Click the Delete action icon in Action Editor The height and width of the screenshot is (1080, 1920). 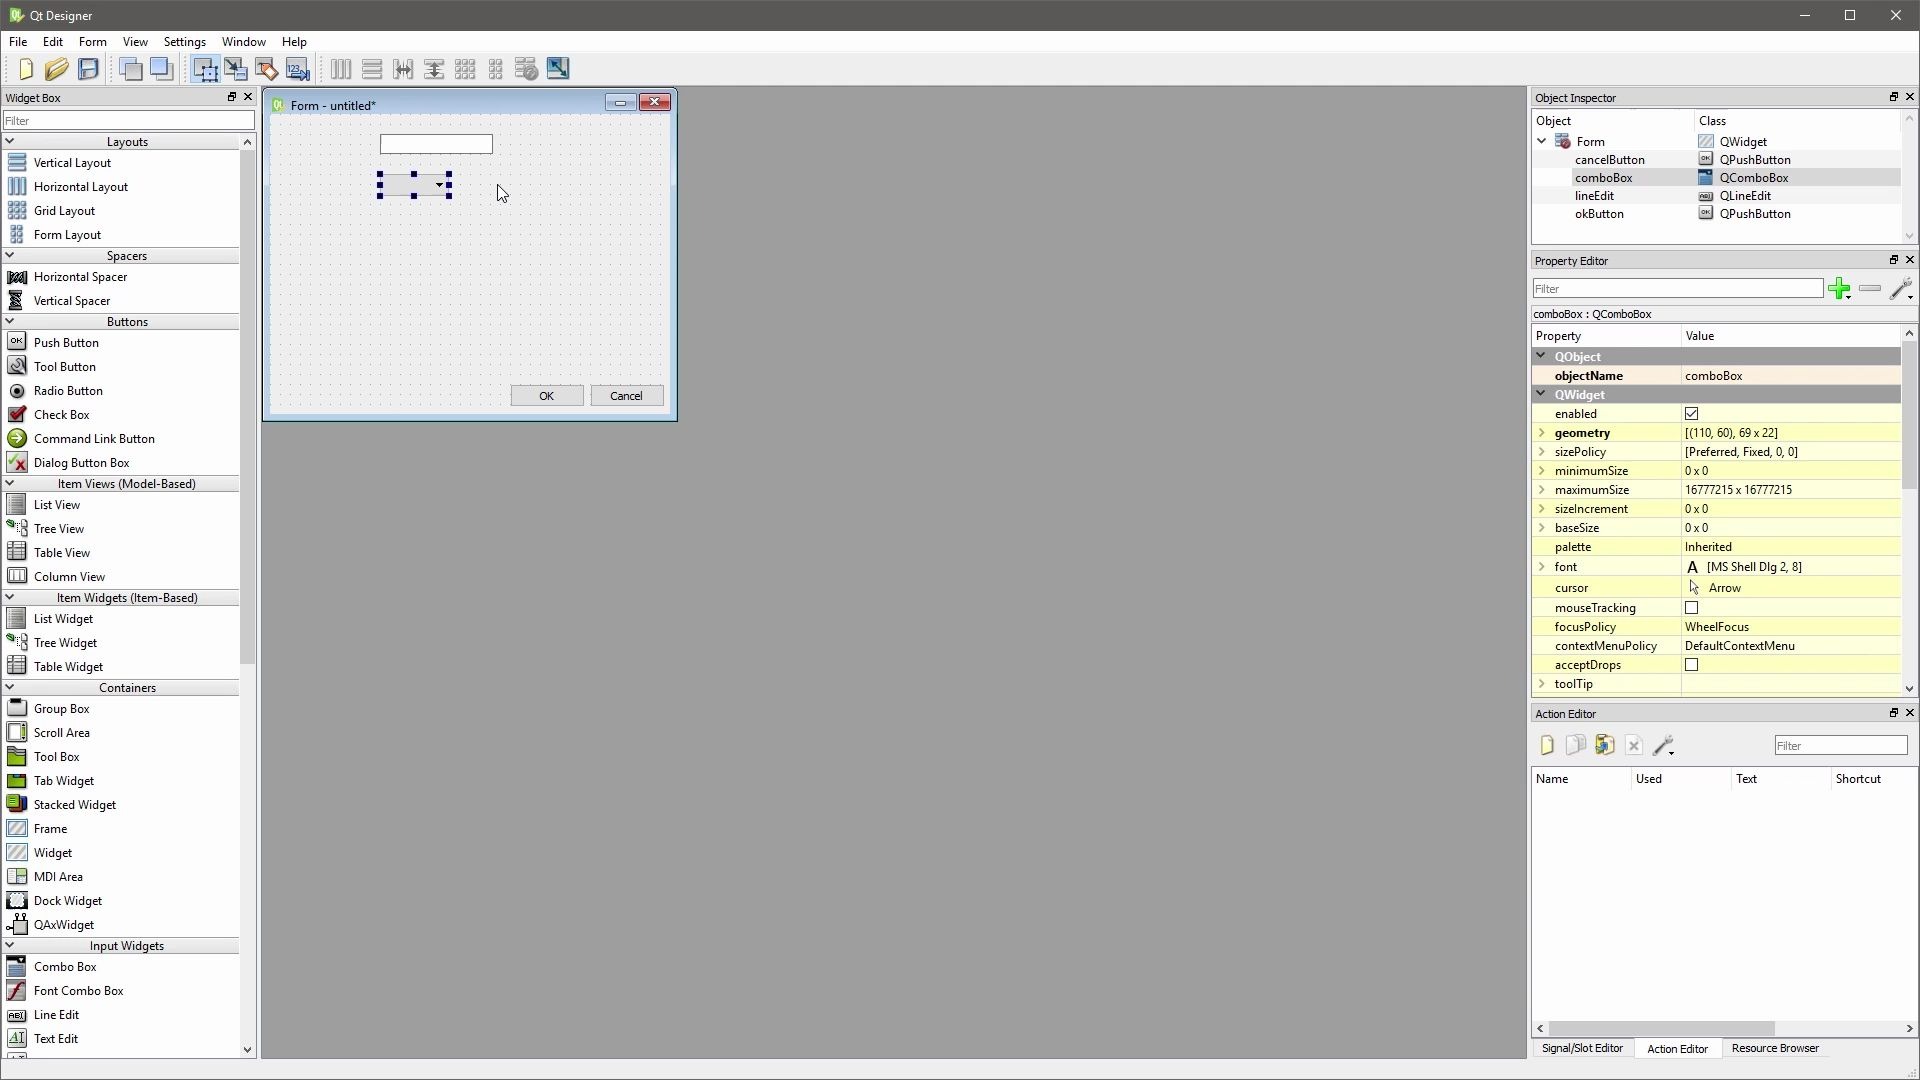point(1634,745)
